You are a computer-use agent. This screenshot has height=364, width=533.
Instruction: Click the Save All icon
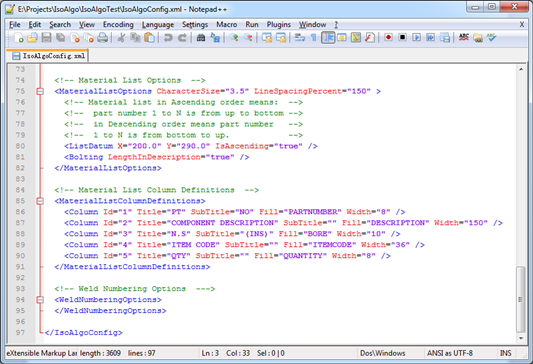[x=61, y=37]
